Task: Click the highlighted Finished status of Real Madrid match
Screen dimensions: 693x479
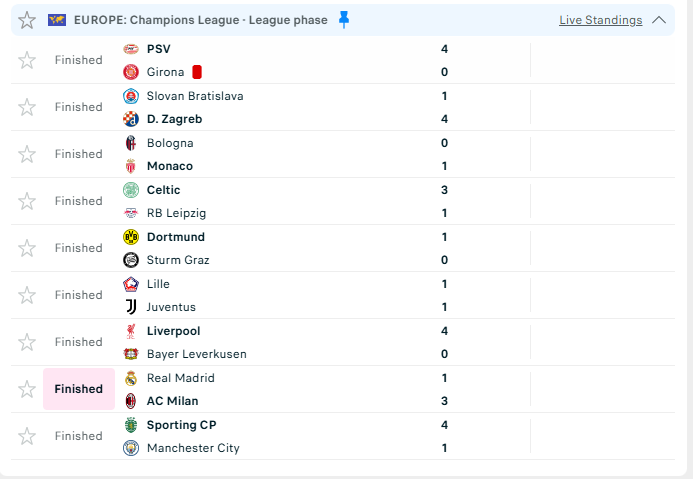Action: [79, 389]
